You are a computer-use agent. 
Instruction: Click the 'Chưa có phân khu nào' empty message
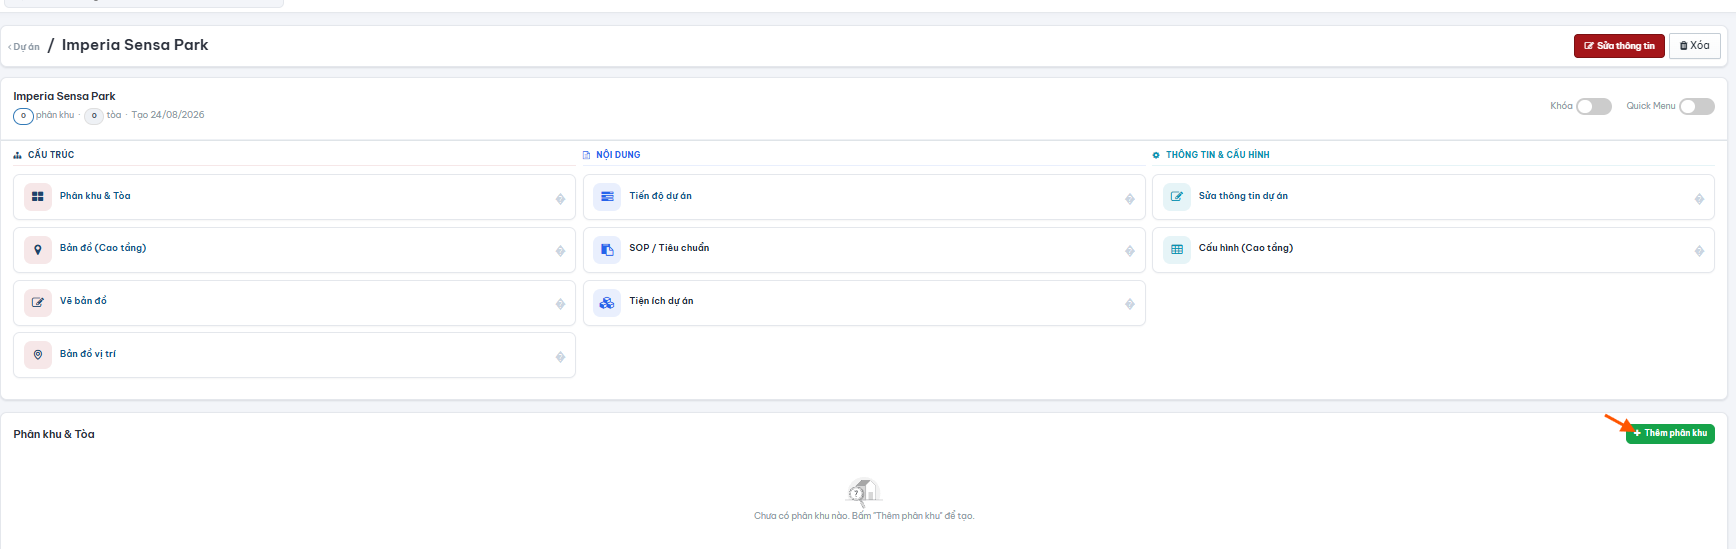point(864,516)
